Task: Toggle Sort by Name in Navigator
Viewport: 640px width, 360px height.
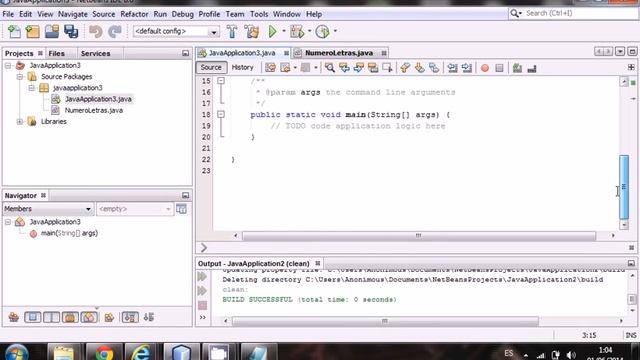Action: [130, 317]
